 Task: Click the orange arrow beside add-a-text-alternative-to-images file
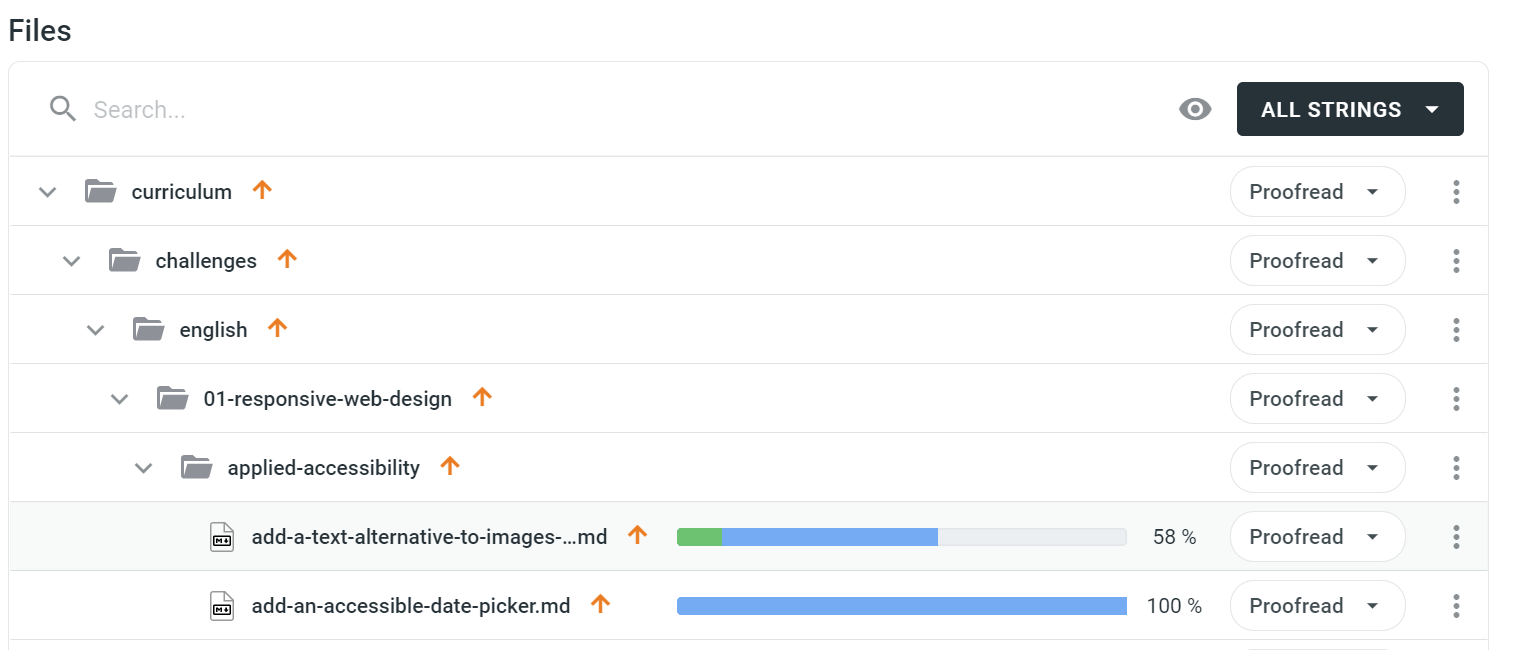coord(638,534)
